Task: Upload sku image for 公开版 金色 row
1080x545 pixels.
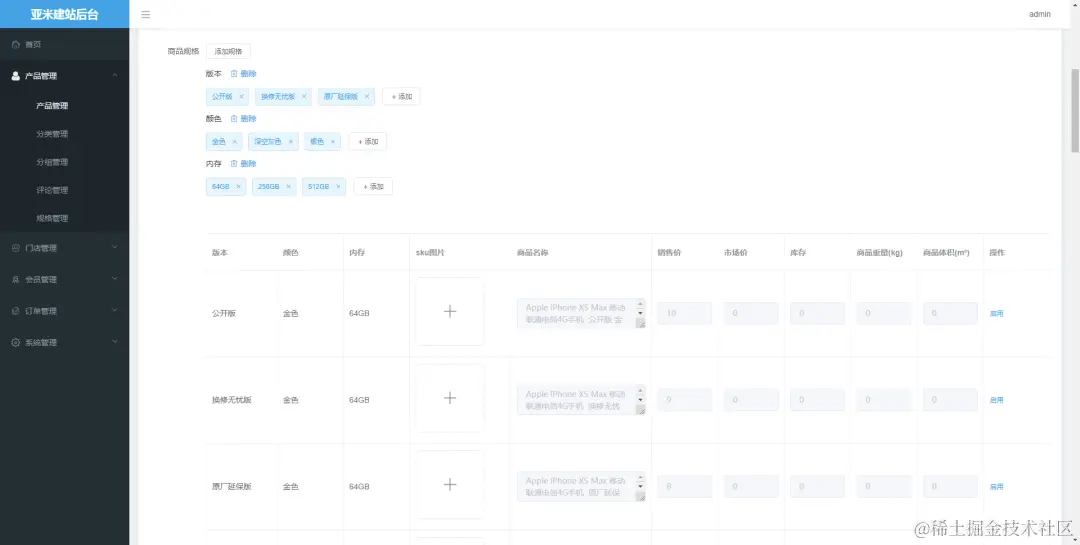Action: pos(450,311)
